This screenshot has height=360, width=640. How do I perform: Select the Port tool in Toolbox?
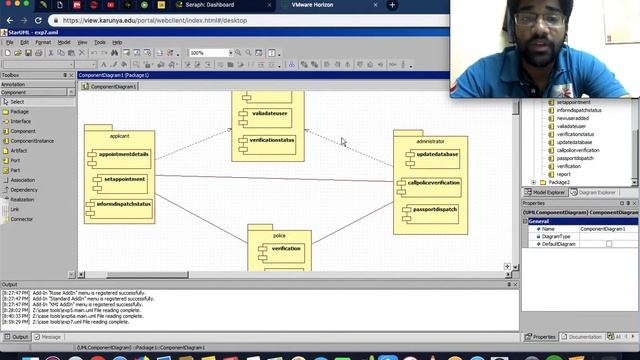[x=15, y=160]
